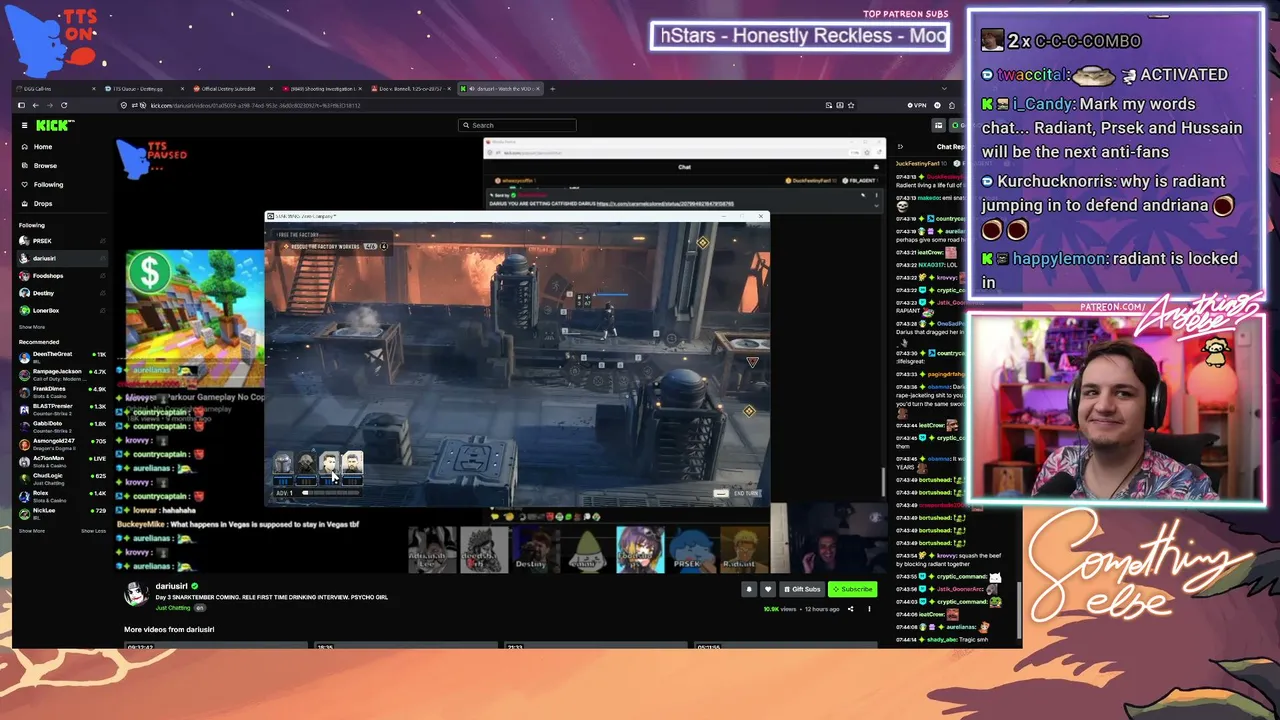Open dariusirl avatar below the video
This screenshot has height=720, width=1280.
coord(136,593)
